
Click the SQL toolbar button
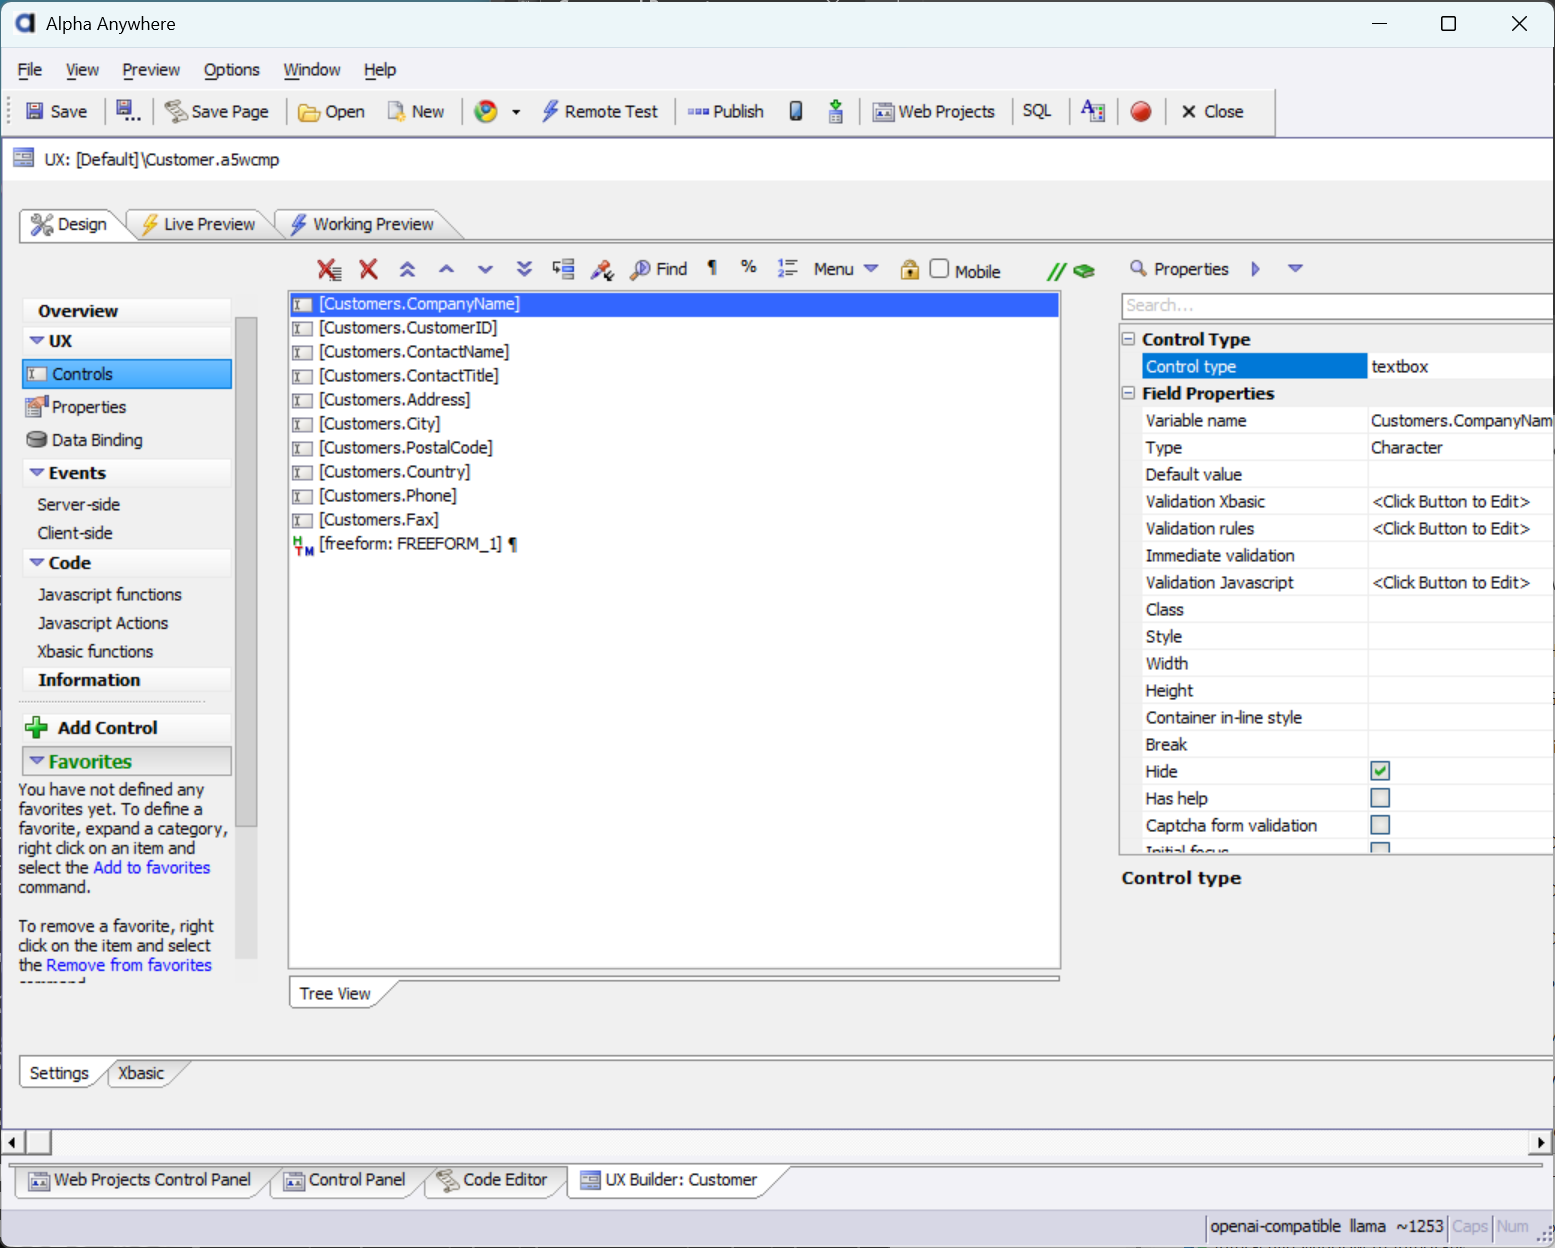click(1037, 111)
